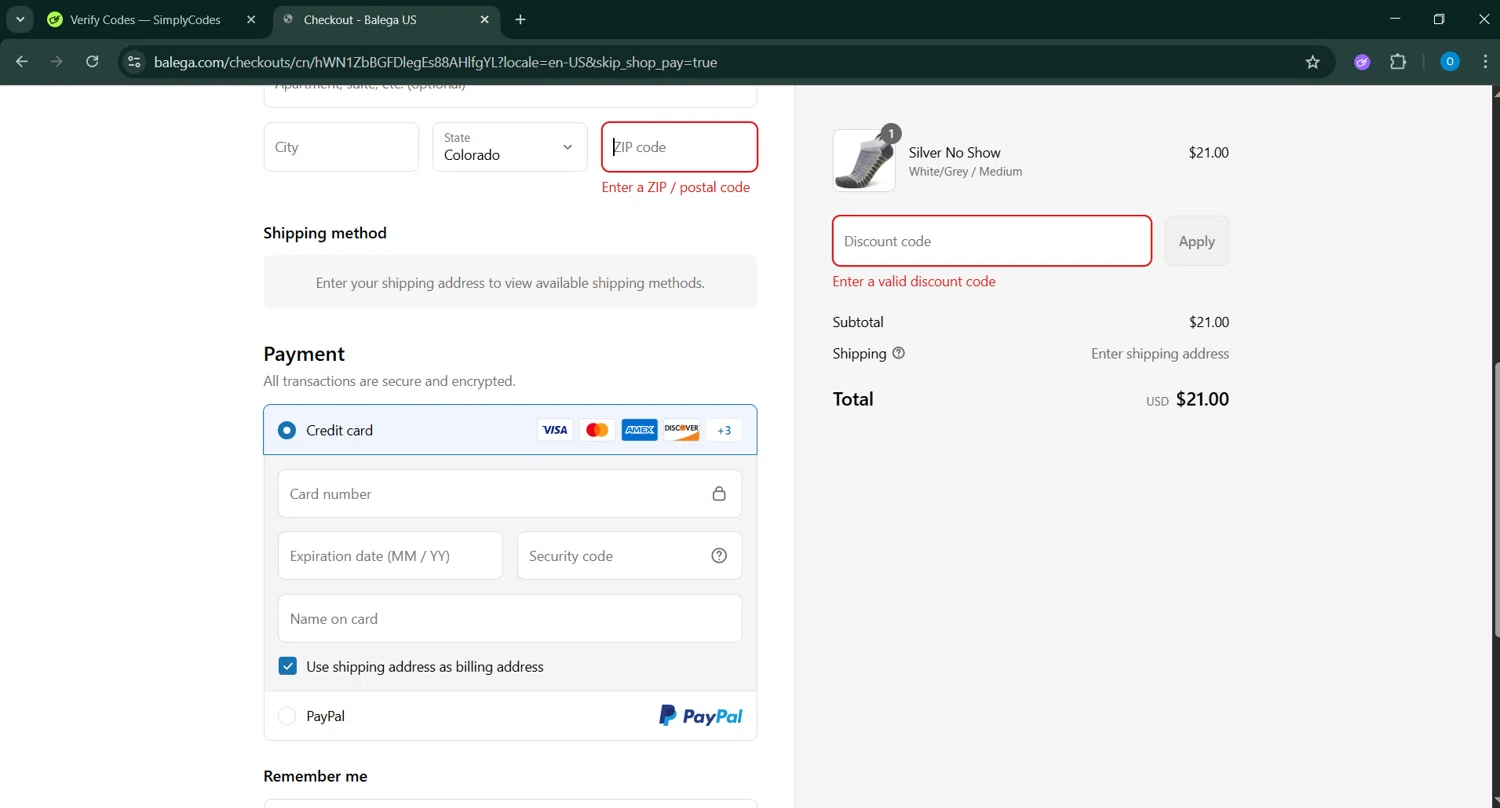Click into the Card number field
Screen dimensions: 1500x808
510,494
